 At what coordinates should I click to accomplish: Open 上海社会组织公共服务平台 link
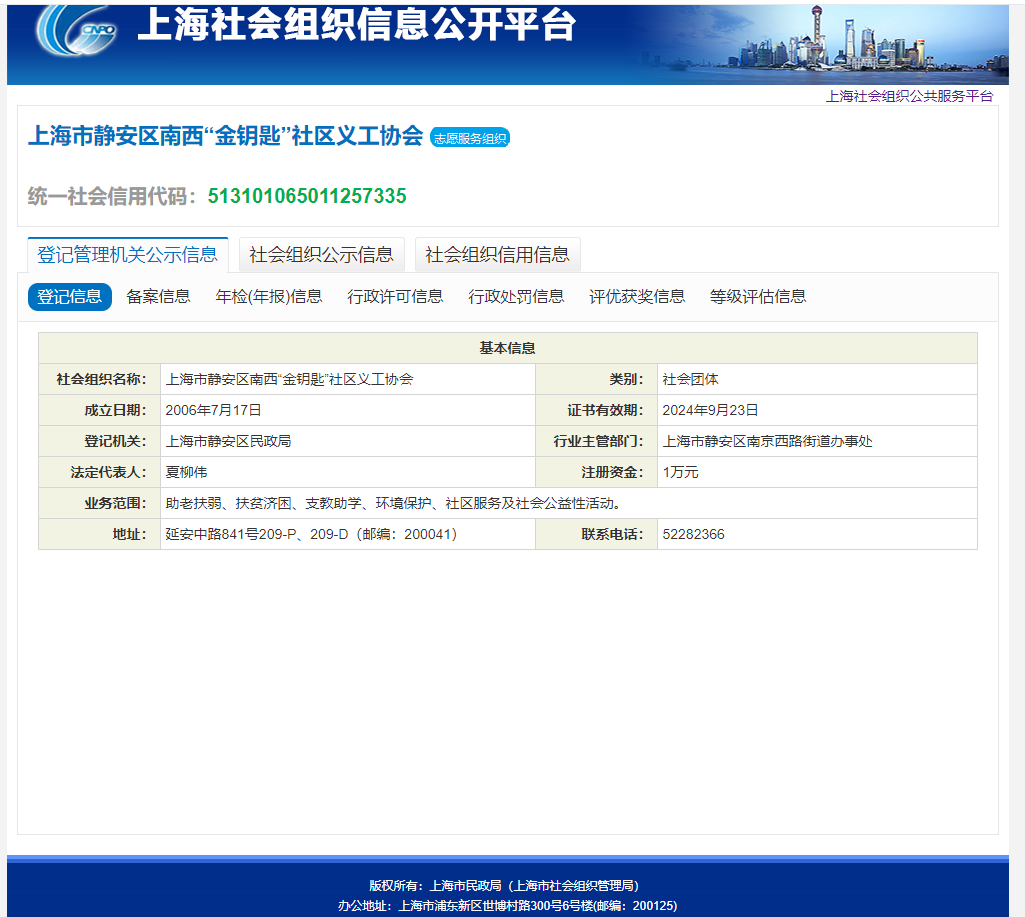(909, 96)
